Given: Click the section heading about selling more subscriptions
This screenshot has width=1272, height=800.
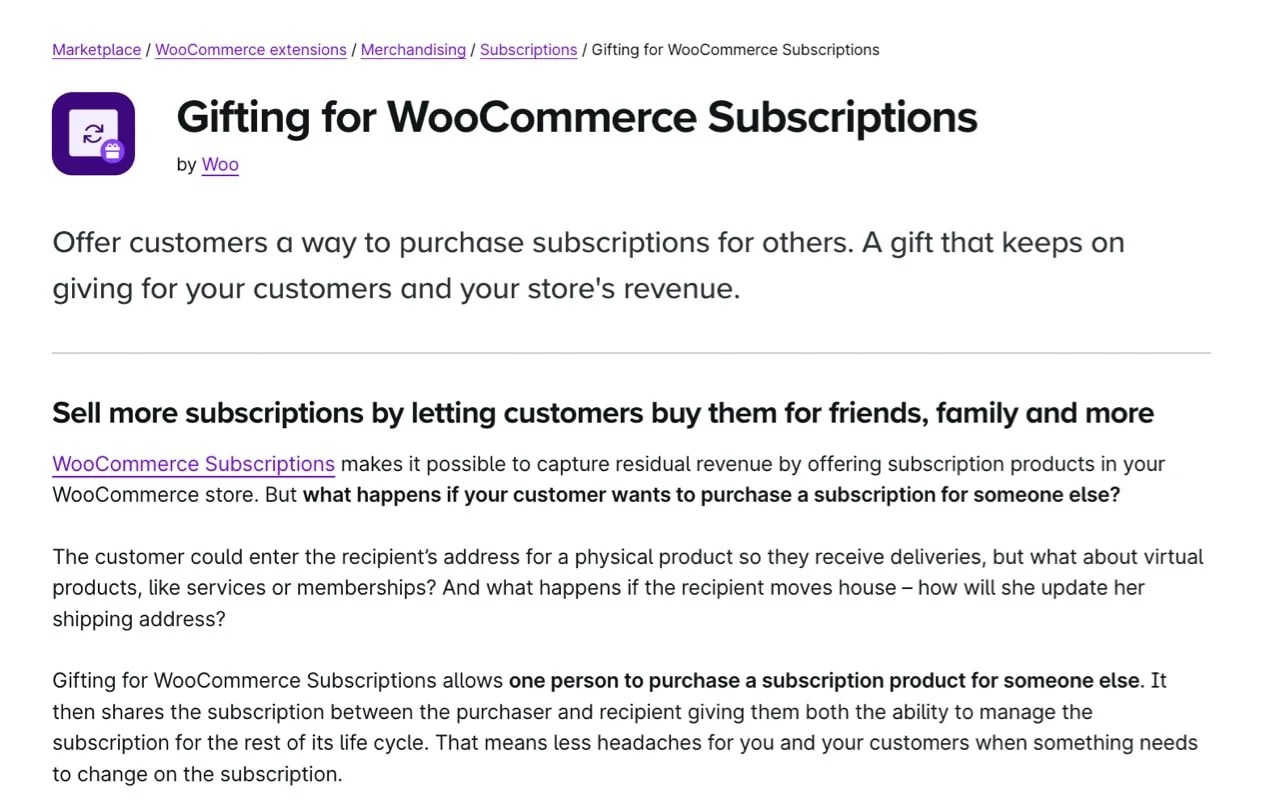Looking at the screenshot, I should (603, 412).
